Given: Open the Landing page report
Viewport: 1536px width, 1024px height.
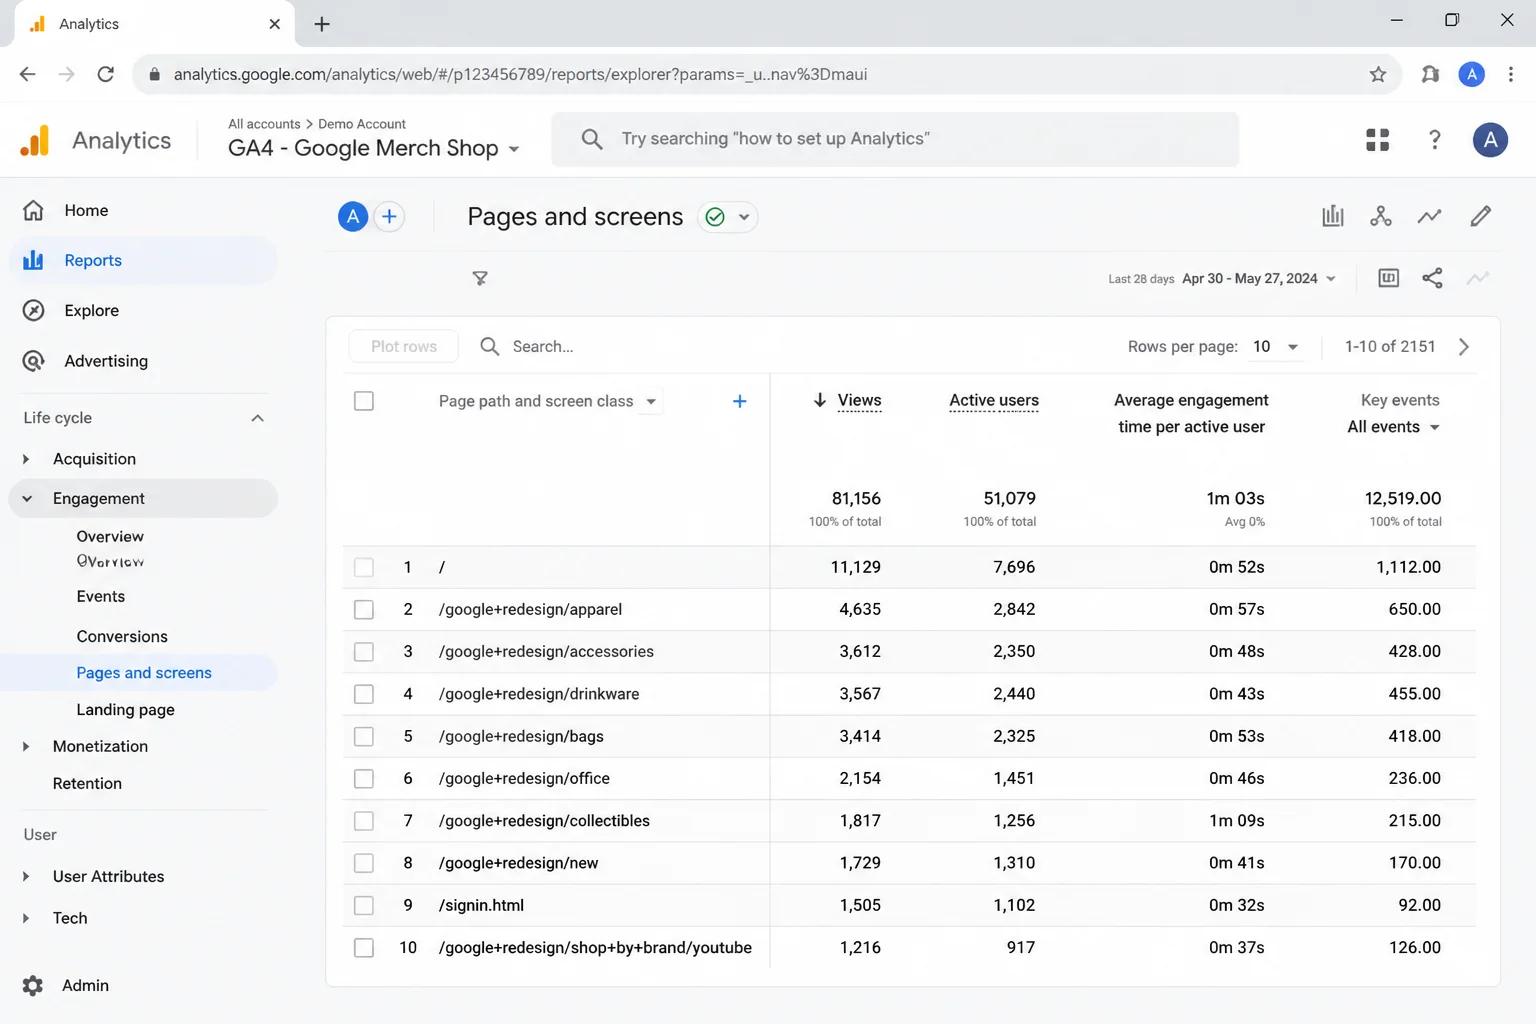Looking at the screenshot, I should coord(126,710).
